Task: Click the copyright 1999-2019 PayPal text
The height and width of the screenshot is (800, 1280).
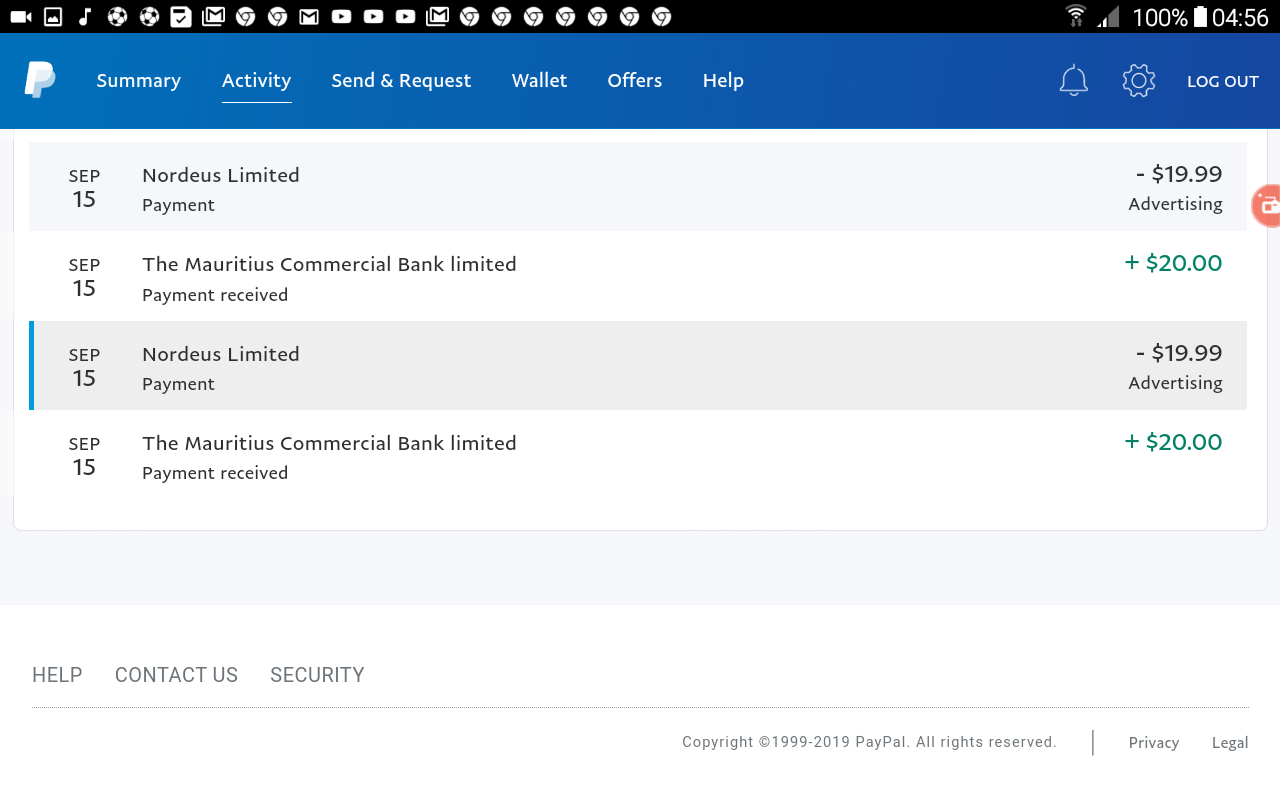Action: tap(869, 742)
